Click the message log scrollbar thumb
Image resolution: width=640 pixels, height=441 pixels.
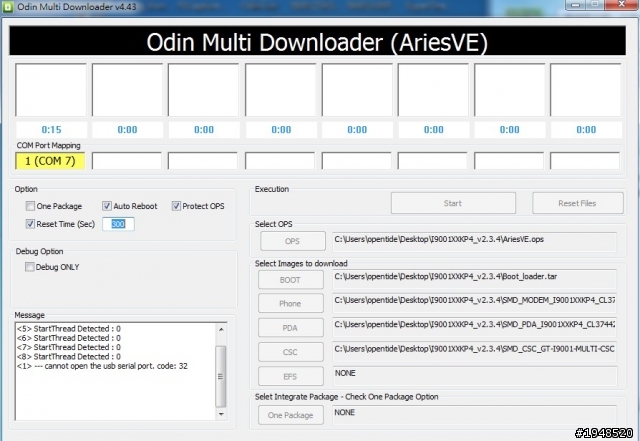tap(221, 376)
